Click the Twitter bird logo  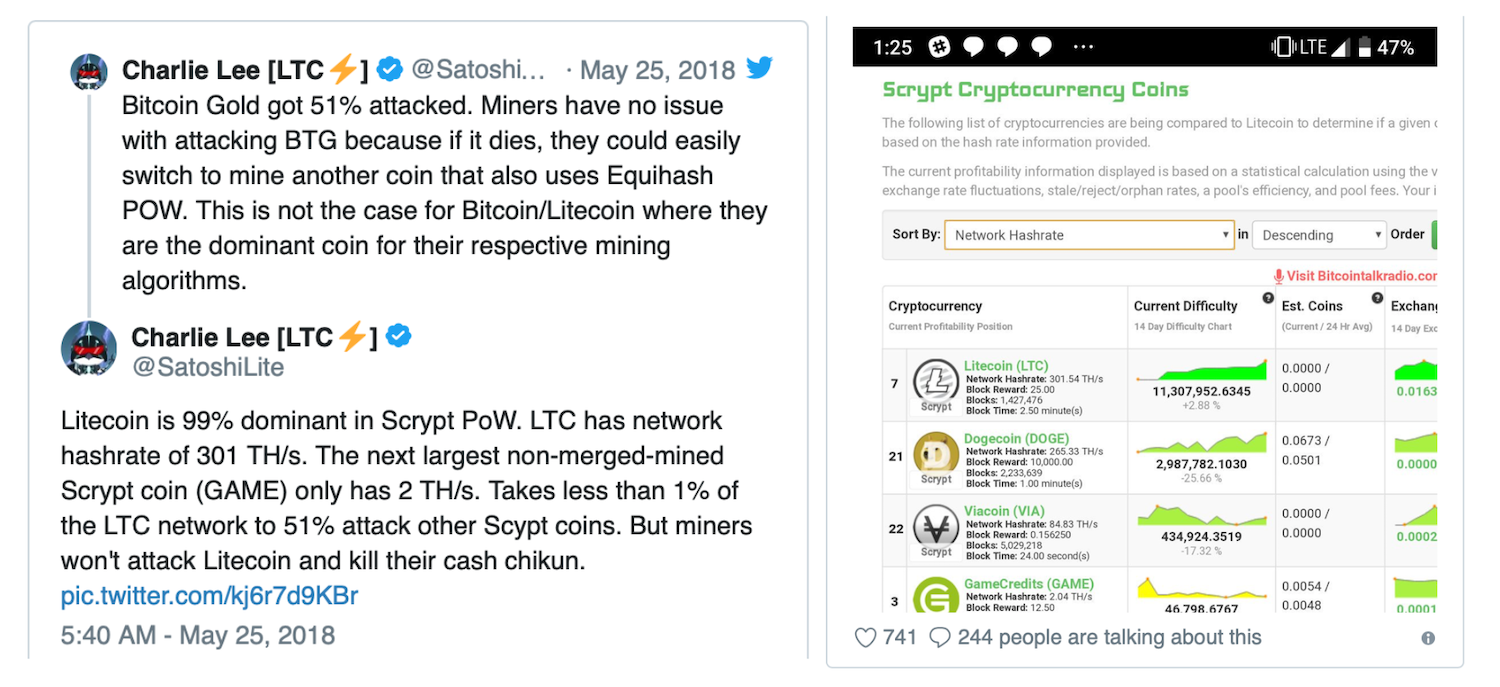(760, 69)
